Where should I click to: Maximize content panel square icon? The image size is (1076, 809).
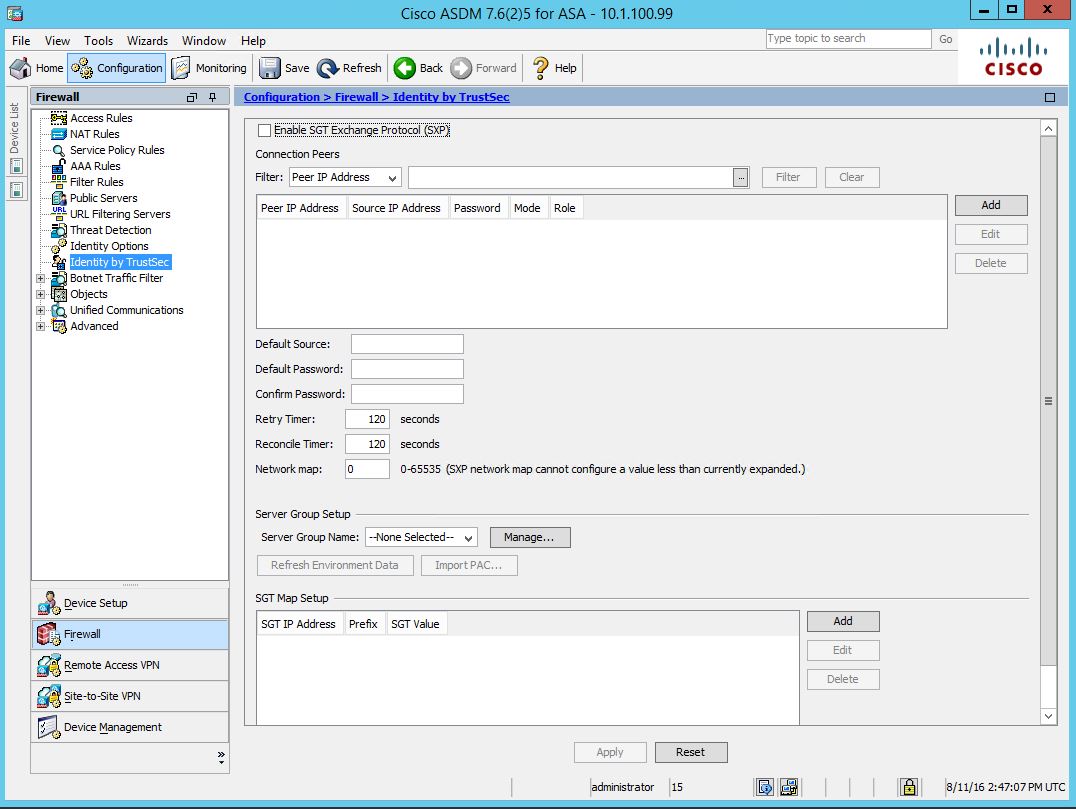1050,97
